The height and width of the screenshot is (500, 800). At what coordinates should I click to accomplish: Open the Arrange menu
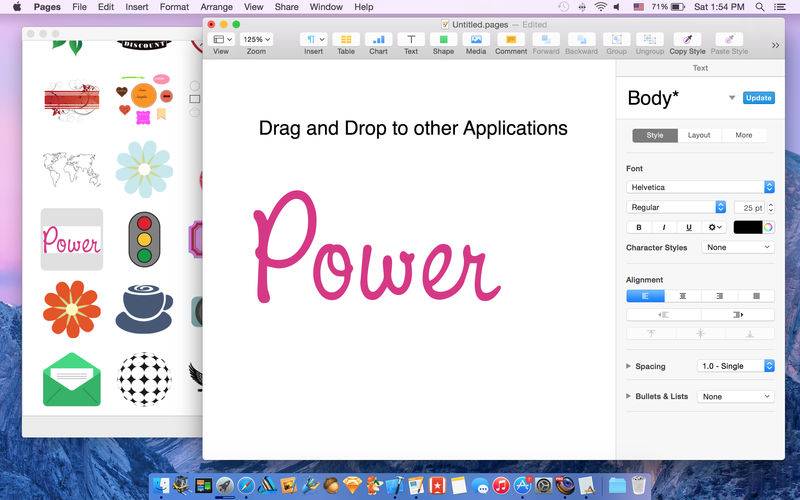tap(216, 7)
